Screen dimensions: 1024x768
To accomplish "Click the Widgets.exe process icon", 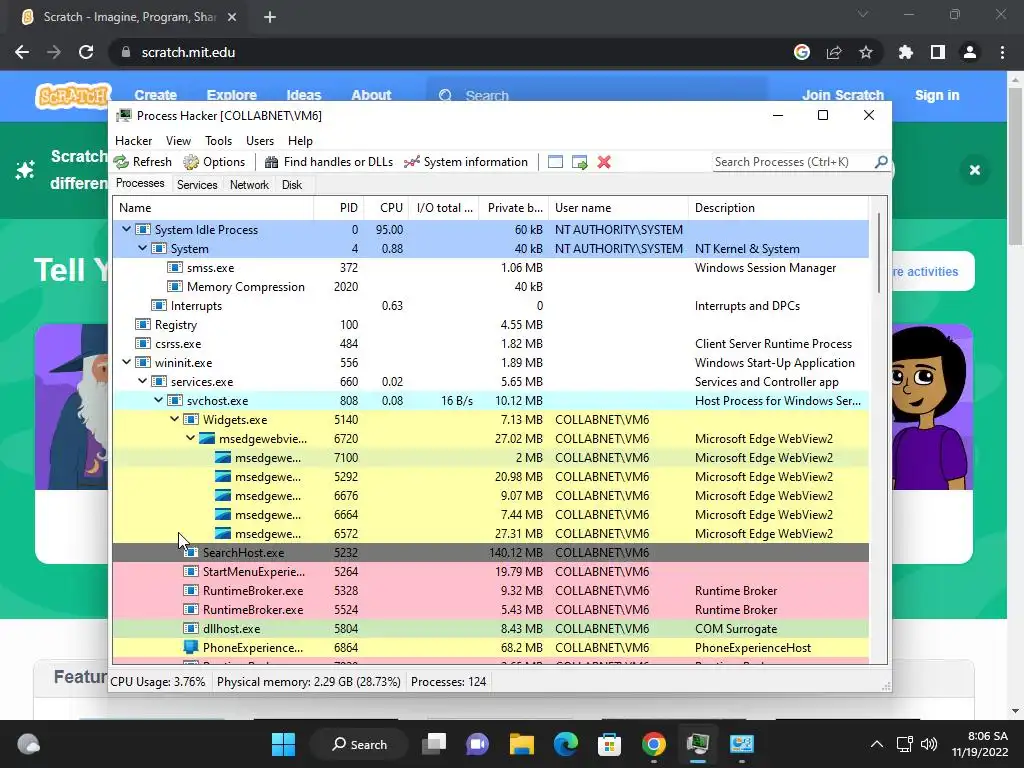I will [x=191, y=419].
